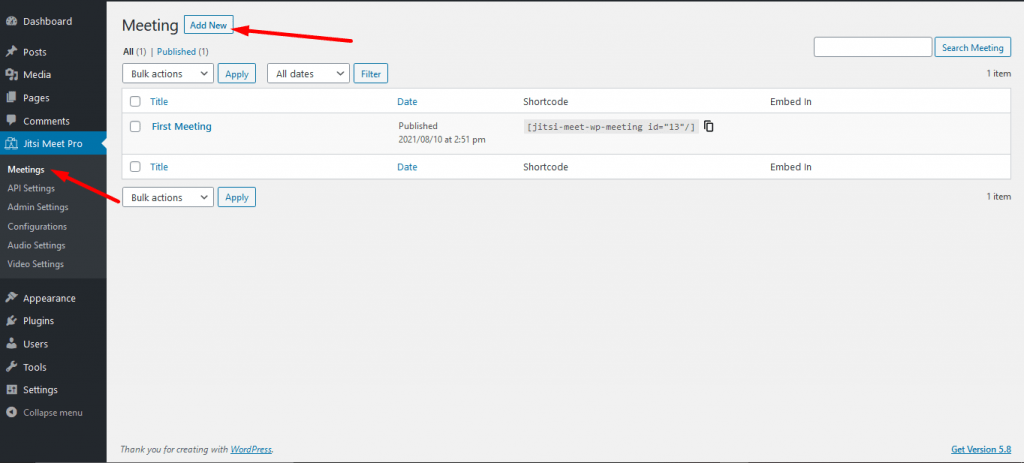Screen dimensions: 1024x463
Task: Focus the meeting search input field
Action: 872,48
